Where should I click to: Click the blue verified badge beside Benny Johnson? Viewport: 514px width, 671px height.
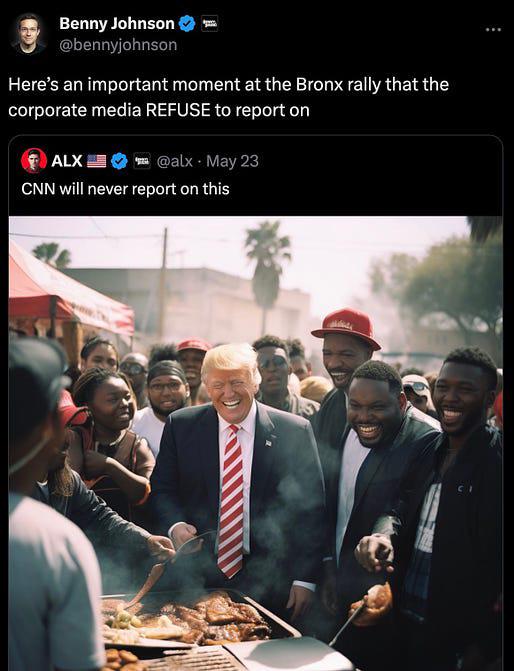click(x=187, y=23)
